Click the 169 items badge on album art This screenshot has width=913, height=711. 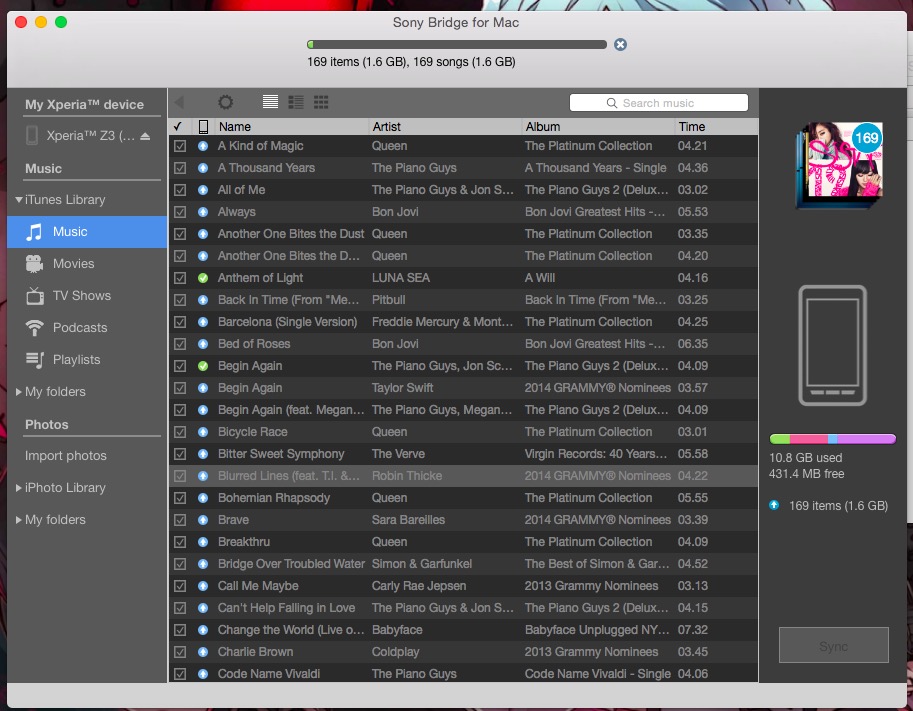(867, 138)
